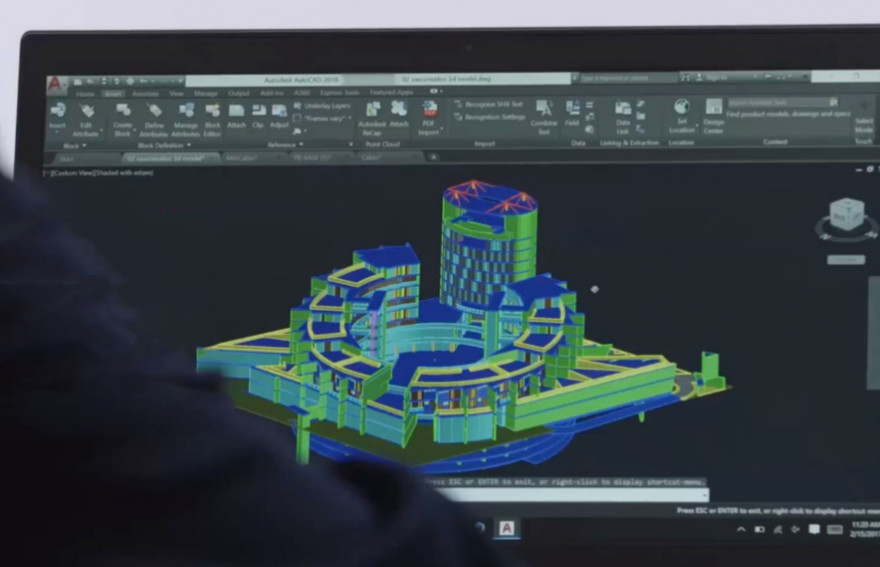880x567 pixels.
Task: Click the Manage Attributes tool
Action: [x=185, y=120]
